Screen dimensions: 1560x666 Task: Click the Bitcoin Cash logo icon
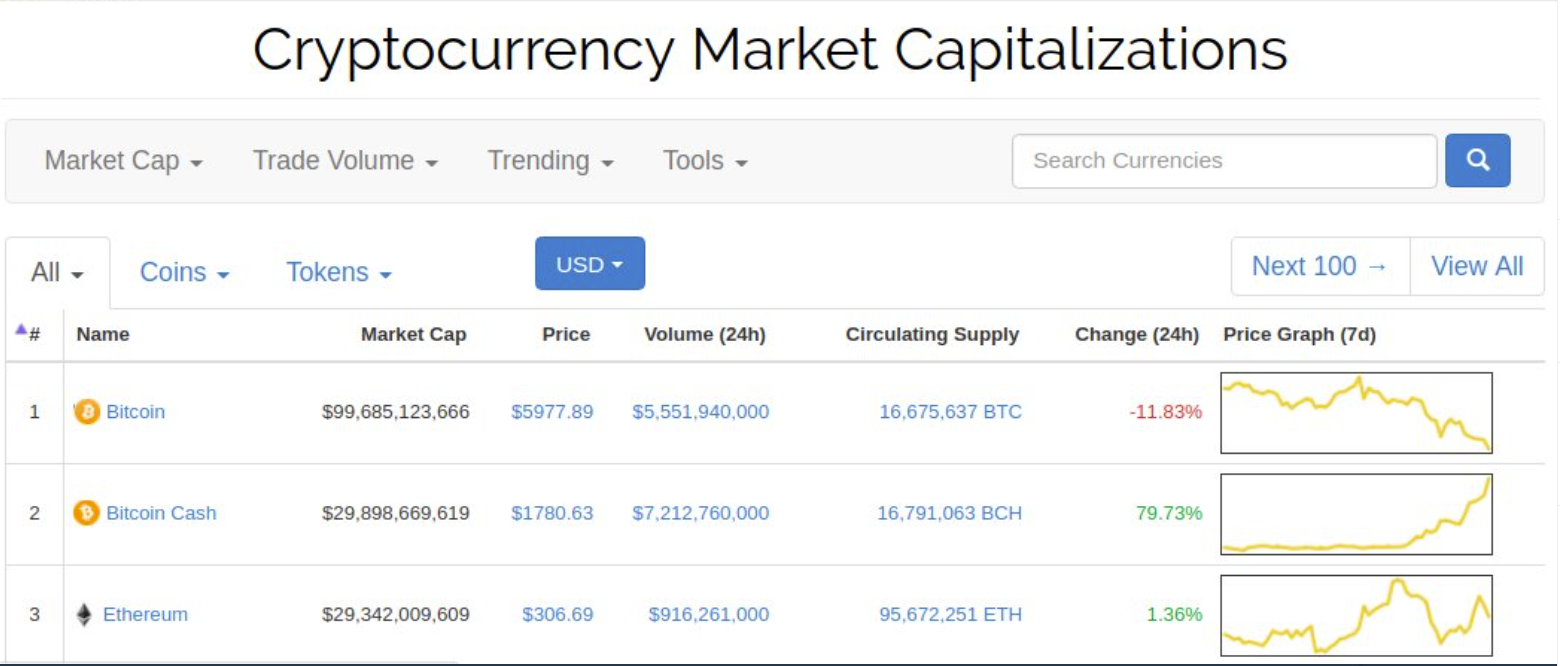(x=87, y=513)
